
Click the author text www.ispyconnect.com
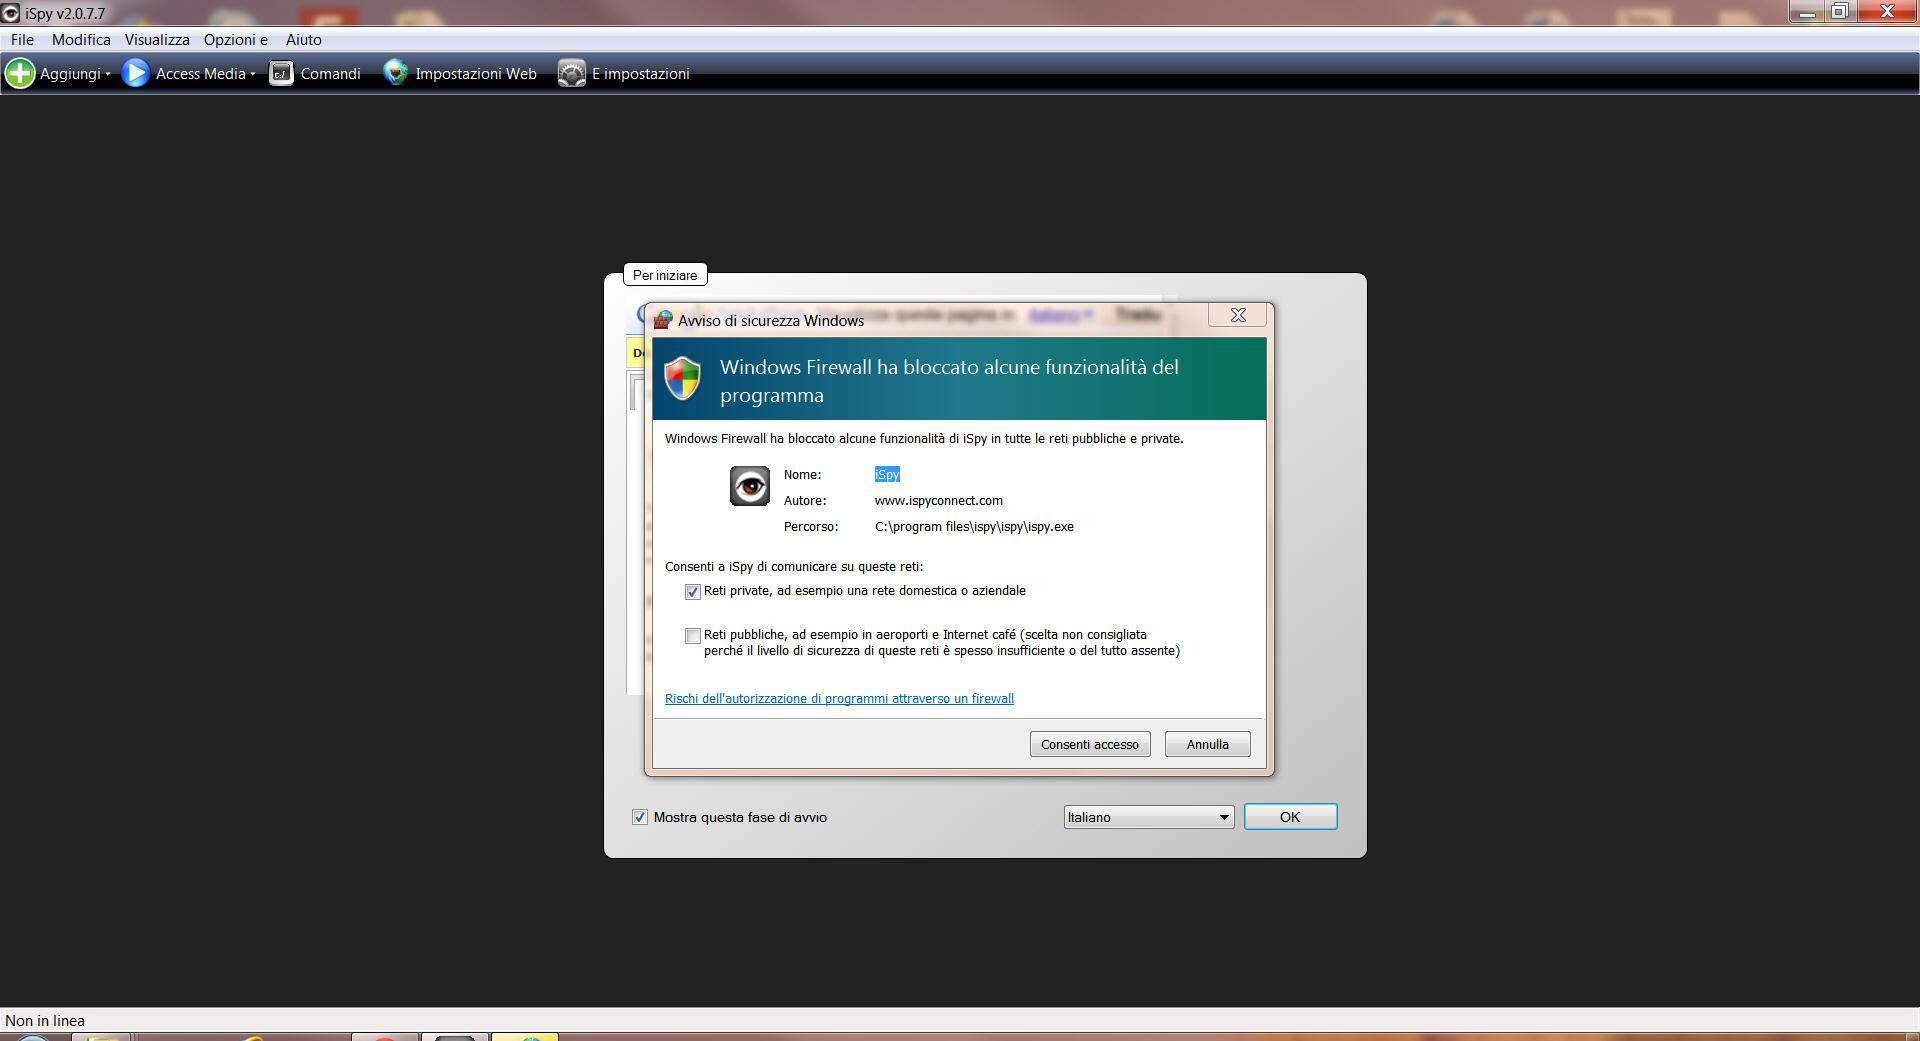938,501
